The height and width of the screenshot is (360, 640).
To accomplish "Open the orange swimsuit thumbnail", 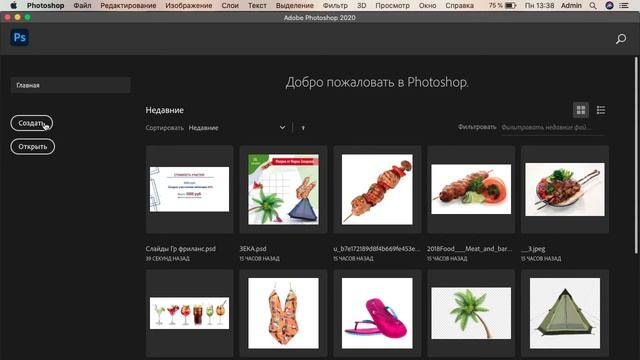I will [283, 313].
